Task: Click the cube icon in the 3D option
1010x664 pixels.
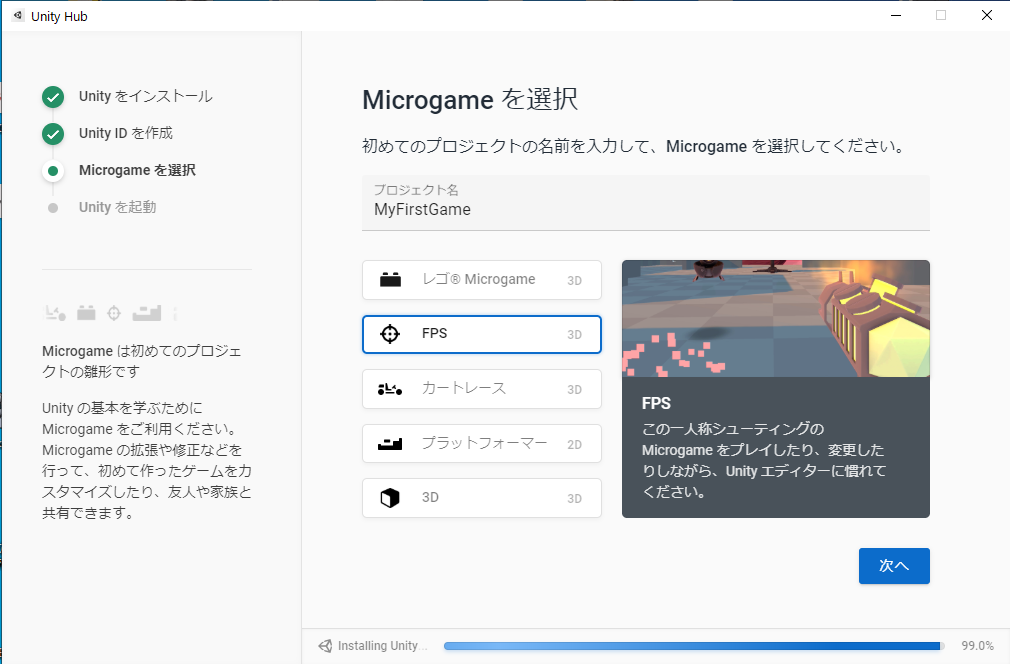Action: point(390,498)
